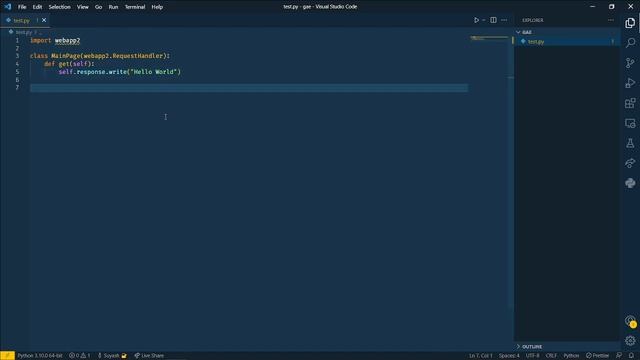640x360 pixels.
Task: Click Prettier formatter status item
Action: (598, 356)
